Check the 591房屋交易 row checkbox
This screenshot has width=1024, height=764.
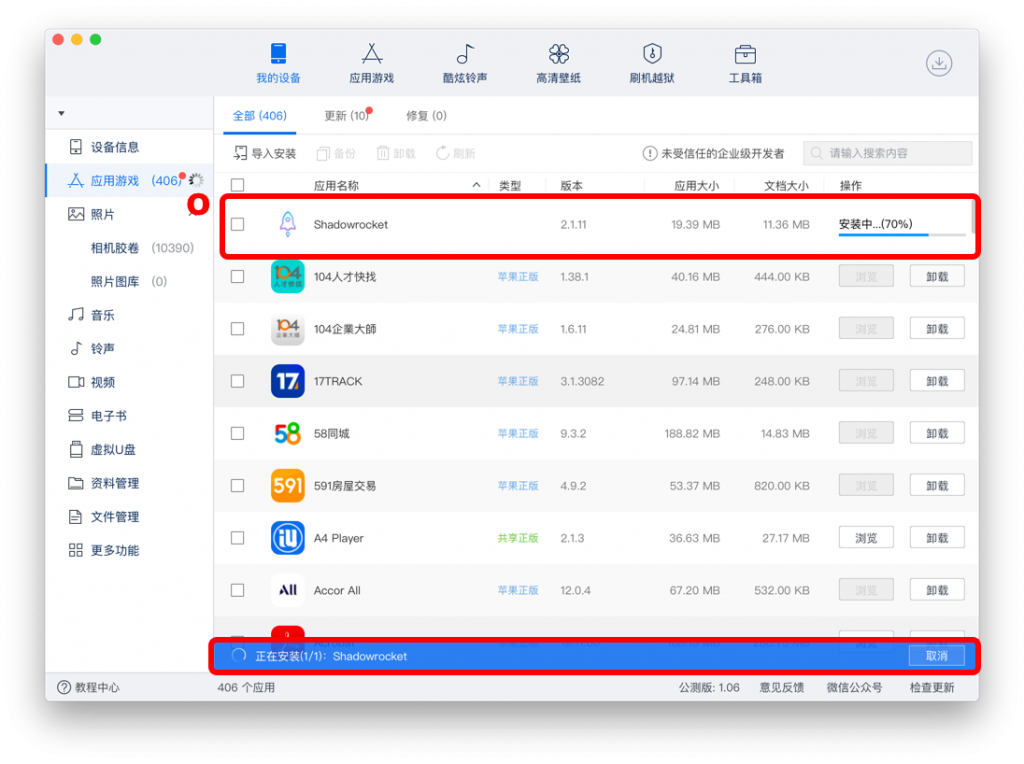pyautogui.click(x=238, y=486)
